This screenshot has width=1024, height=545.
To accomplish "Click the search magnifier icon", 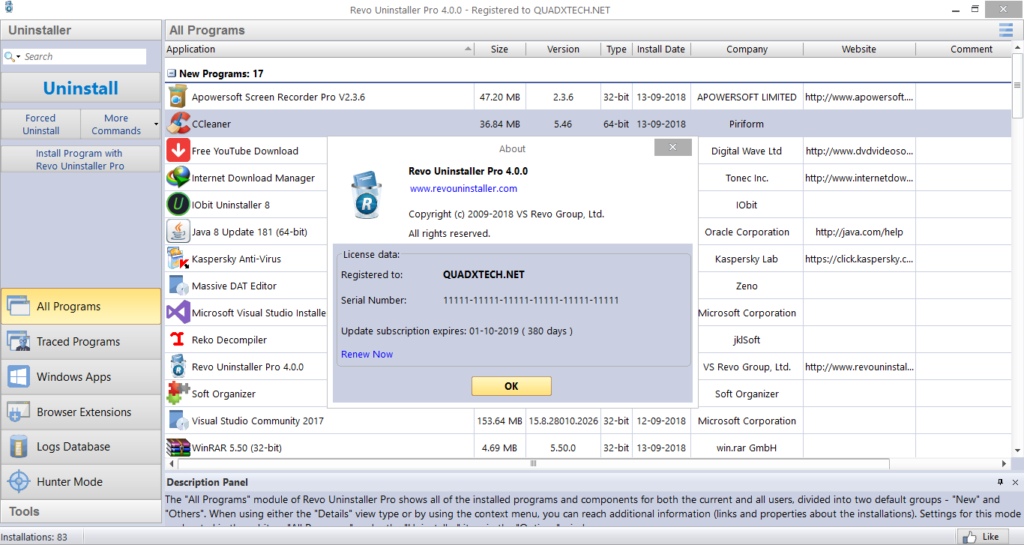I will click(8, 57).
